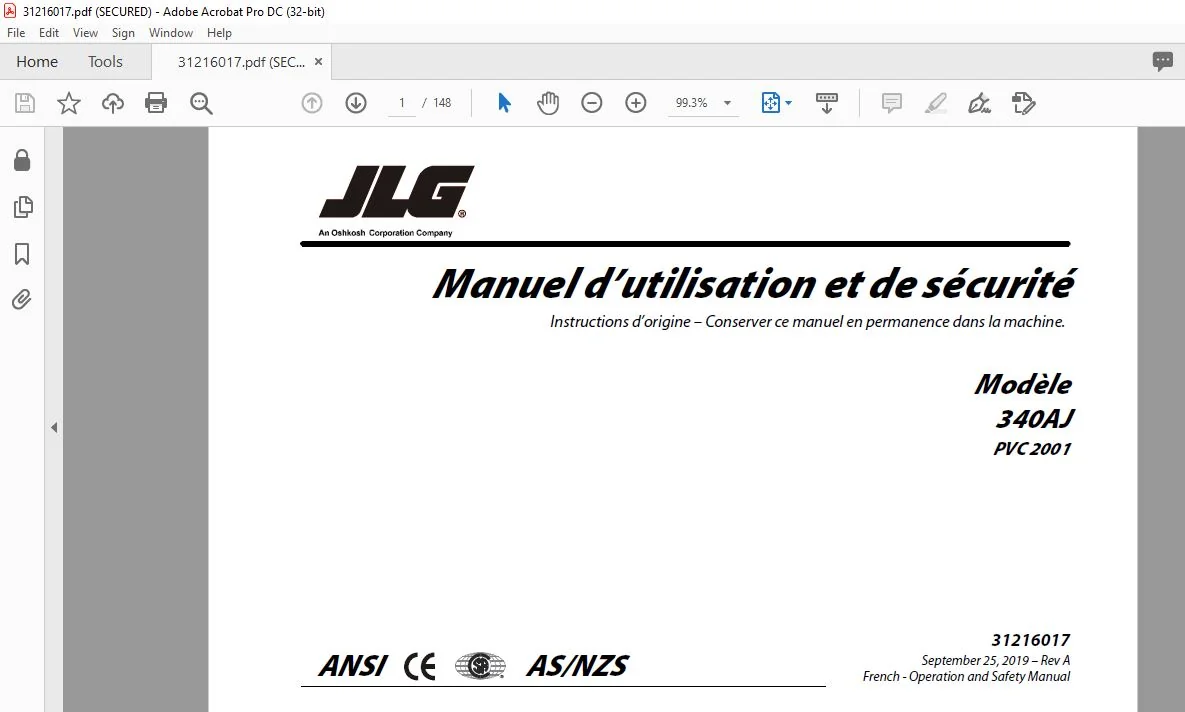Go to the previous page
The height and width of the screenshot is (712, 1185).
(311, 103)
